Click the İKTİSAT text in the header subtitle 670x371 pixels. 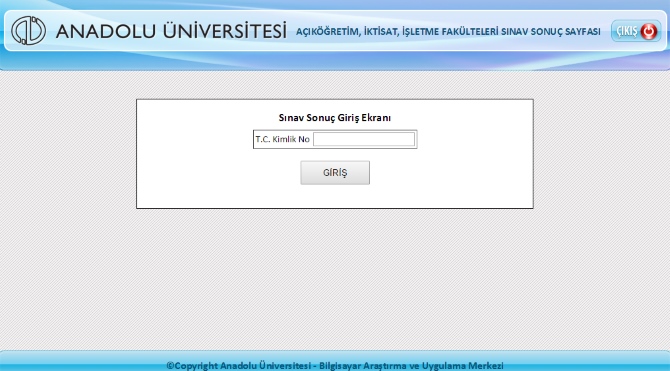coord(381,32)
